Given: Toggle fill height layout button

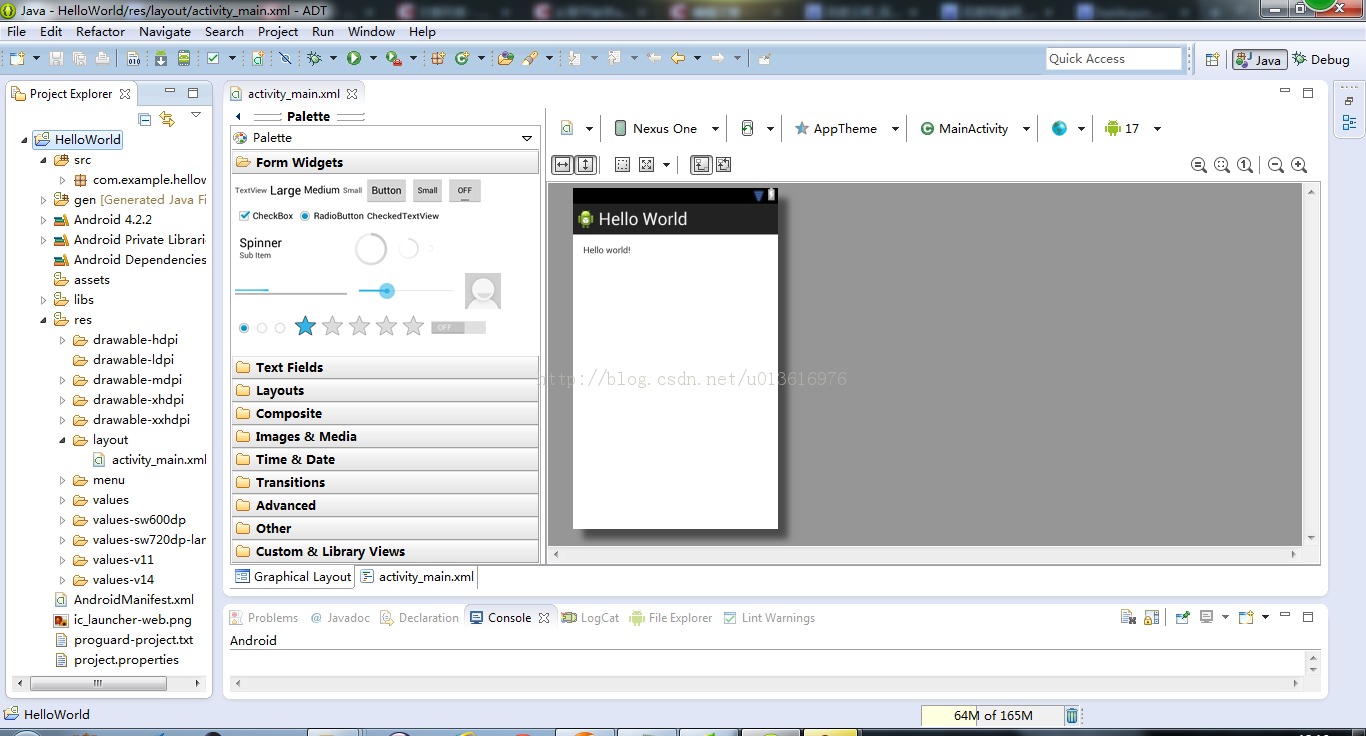Looking at the screenshot, I should (x=586, y=165).
